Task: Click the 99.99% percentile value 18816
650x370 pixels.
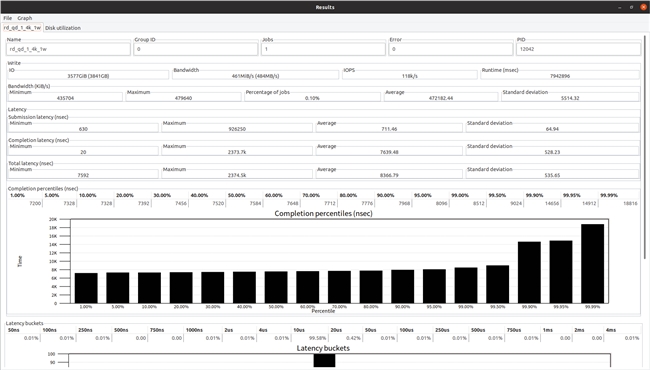Action: click(x=630, y=203)
